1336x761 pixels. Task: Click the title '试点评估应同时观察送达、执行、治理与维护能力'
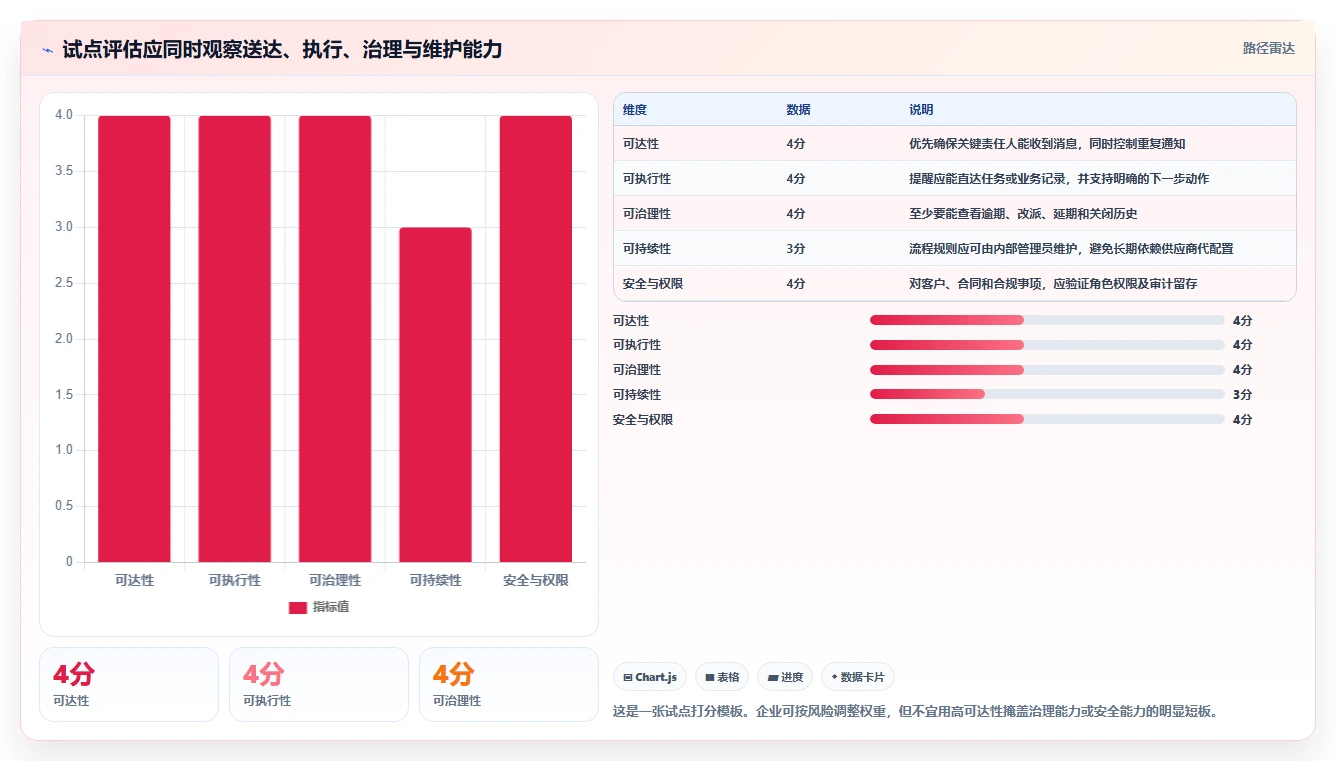pos(282,49)
